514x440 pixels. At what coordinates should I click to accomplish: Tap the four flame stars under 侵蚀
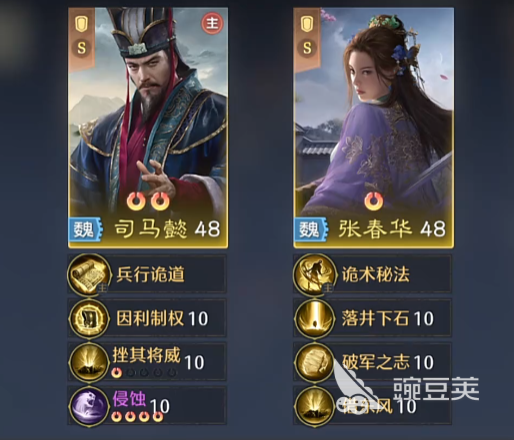coord(137,416)
